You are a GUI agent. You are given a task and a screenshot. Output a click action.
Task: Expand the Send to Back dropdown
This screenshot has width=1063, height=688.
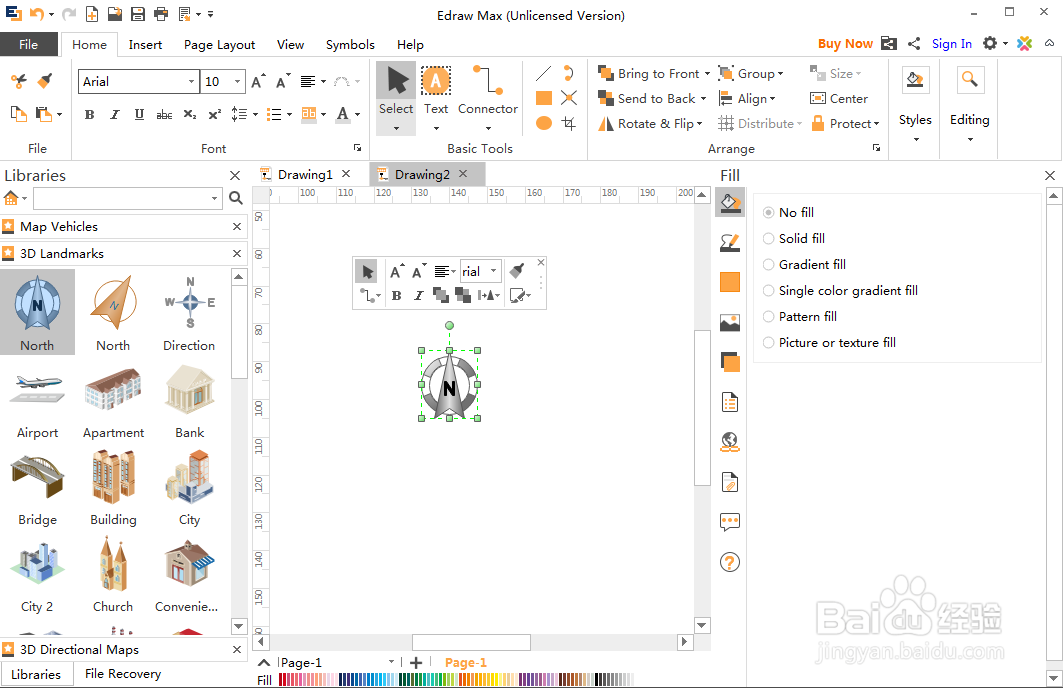pyautogui.click(x=703, y=98)
